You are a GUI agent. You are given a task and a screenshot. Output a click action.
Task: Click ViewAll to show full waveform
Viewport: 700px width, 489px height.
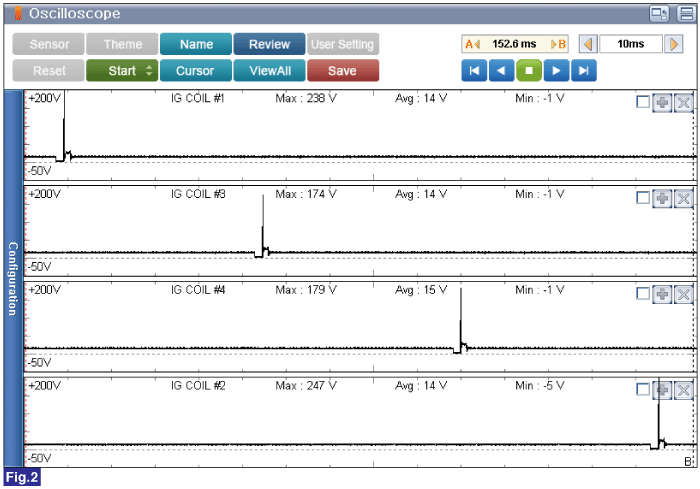coord(269,71)
